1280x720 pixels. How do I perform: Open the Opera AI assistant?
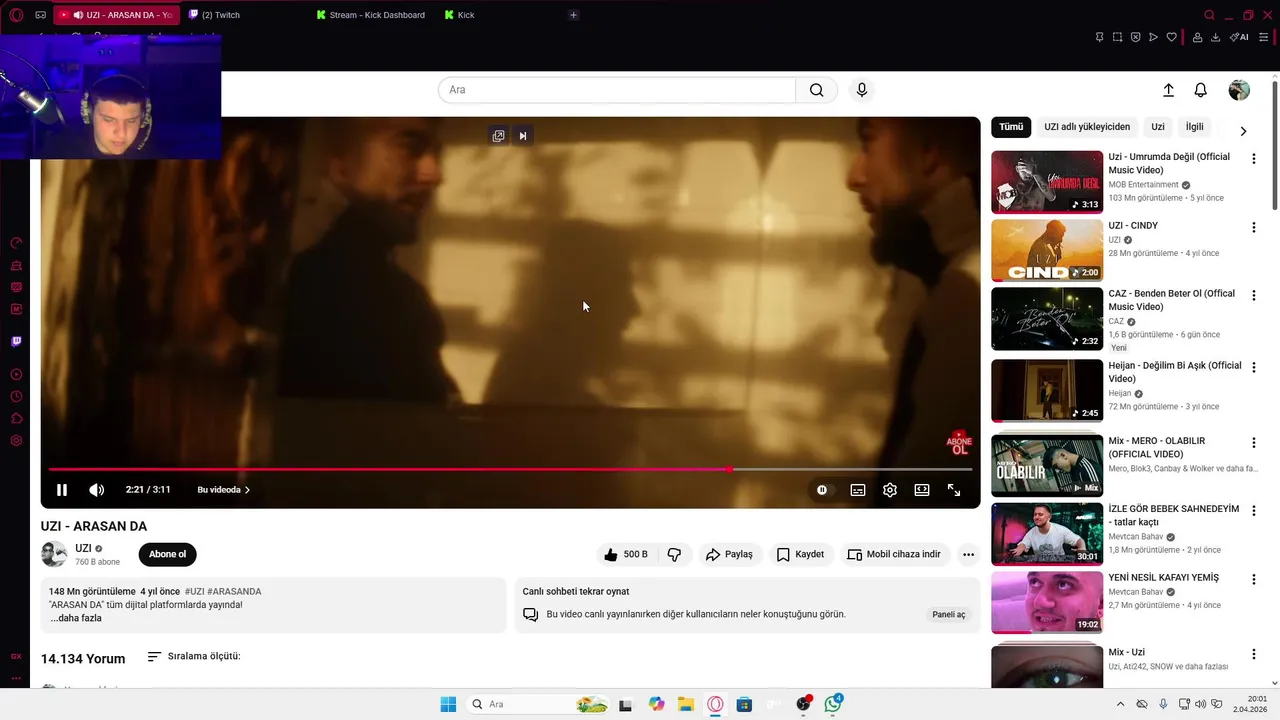(x=1239, y=37)
